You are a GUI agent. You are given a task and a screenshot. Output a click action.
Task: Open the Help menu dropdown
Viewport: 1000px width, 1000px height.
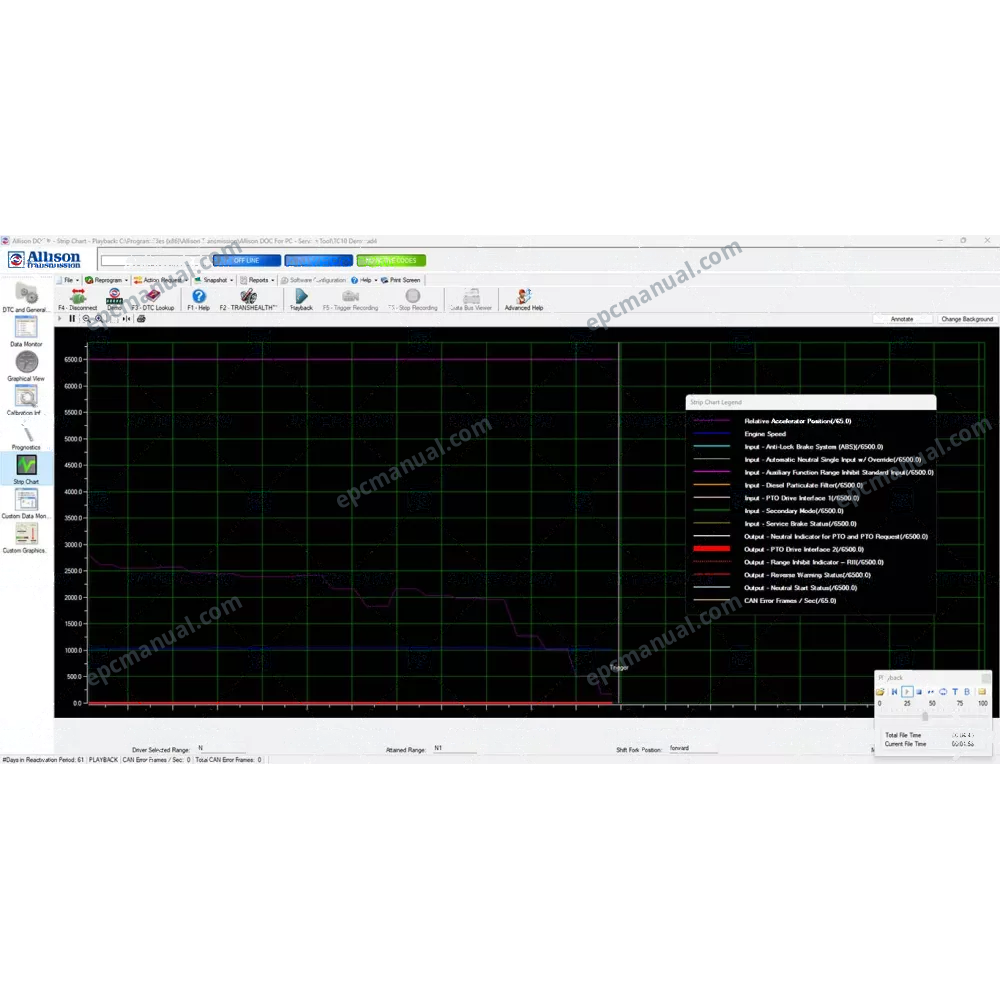coord(364,280)
